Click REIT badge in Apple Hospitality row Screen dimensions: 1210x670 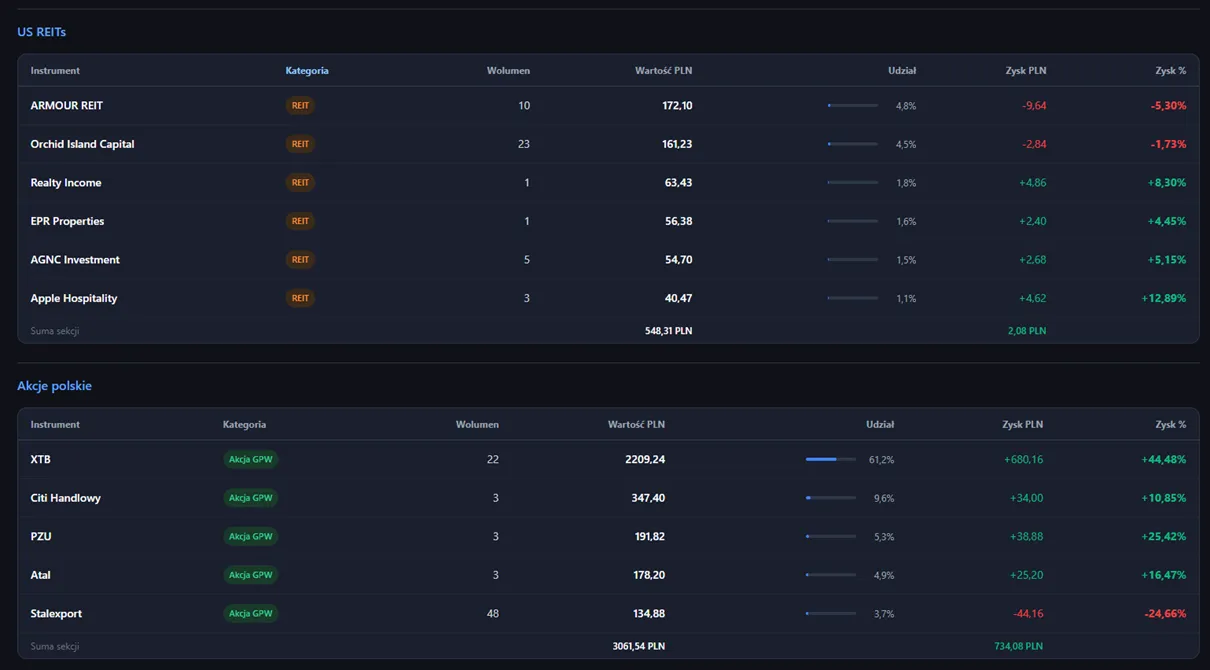[x=300, y=298]
